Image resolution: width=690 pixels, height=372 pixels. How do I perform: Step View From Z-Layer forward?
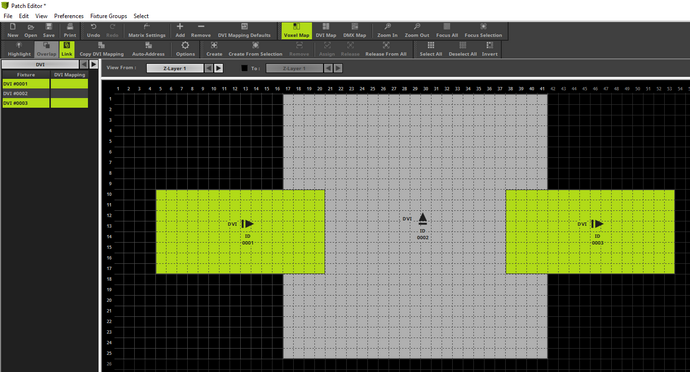pyautogui.click(x=218, y=68)
